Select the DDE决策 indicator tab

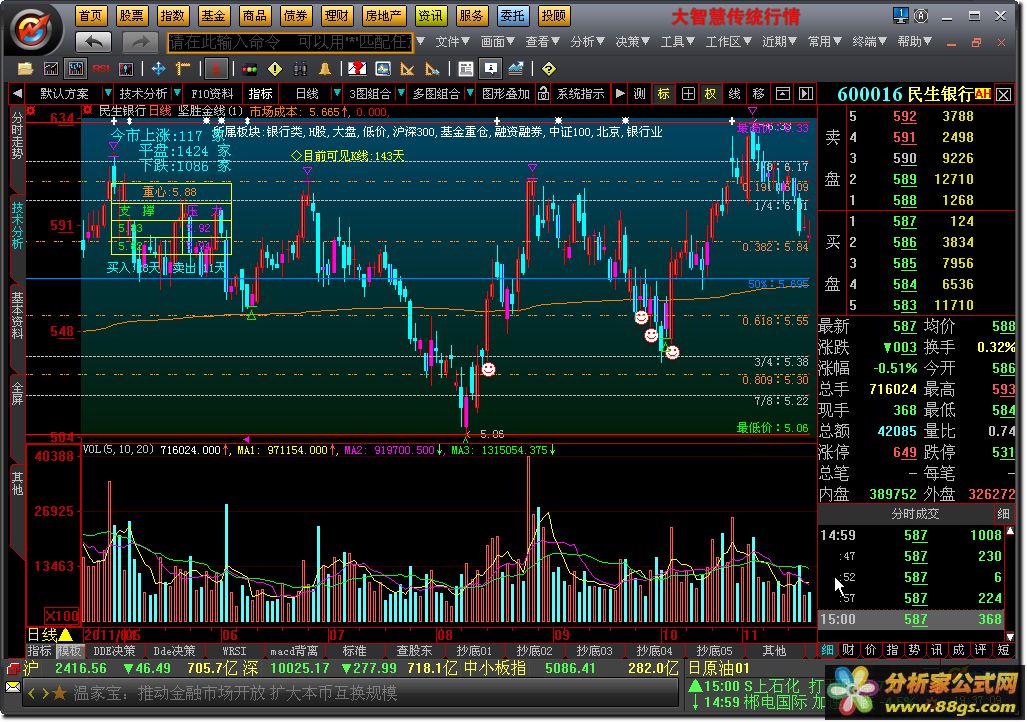[x=114, y=651]
